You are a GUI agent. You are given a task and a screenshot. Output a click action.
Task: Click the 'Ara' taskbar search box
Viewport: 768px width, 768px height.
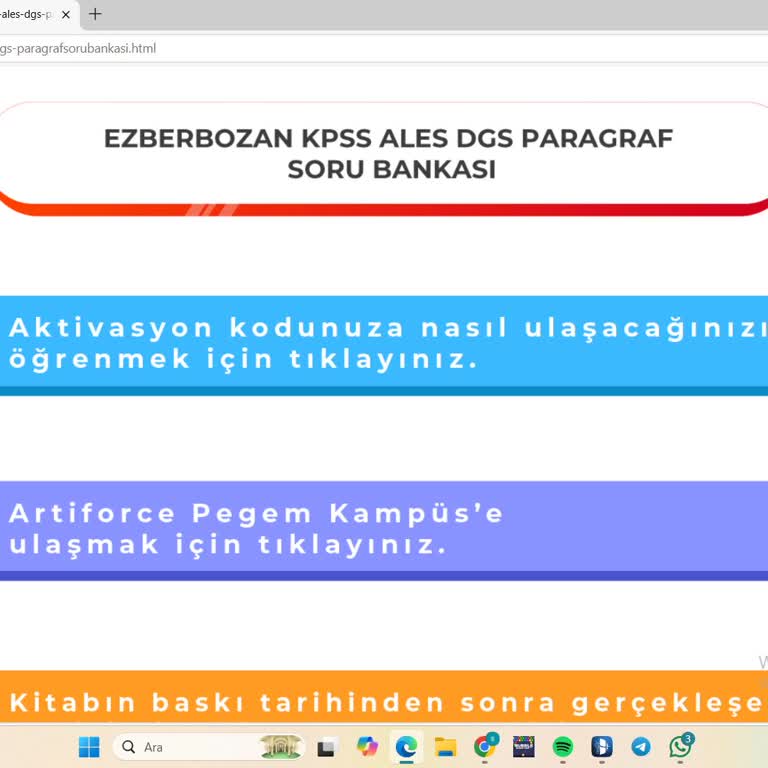coord(209,747)
